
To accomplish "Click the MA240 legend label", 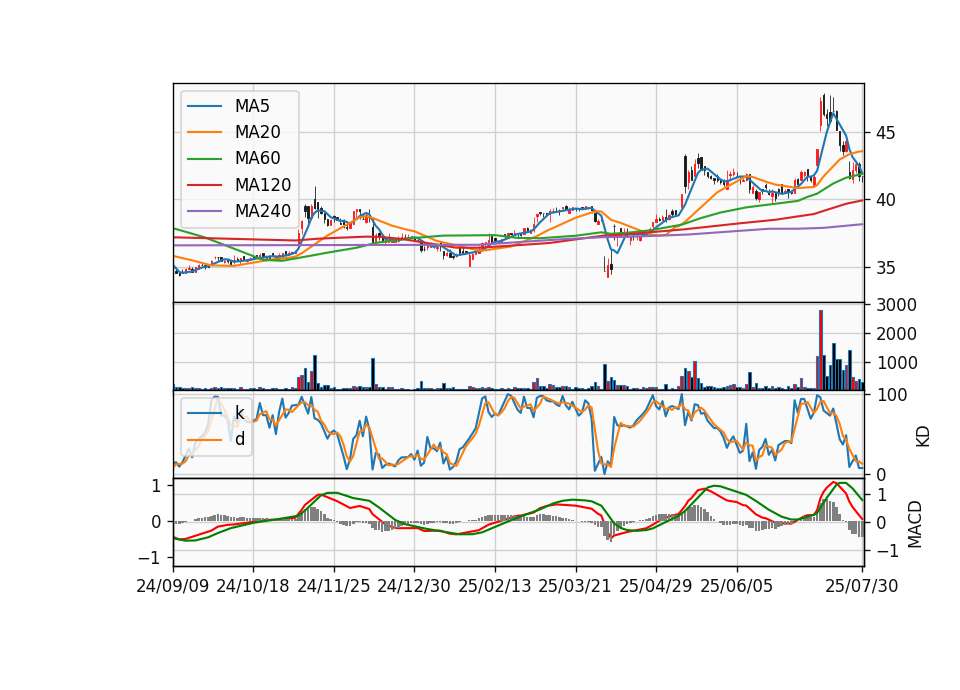I will coord(263,211).
